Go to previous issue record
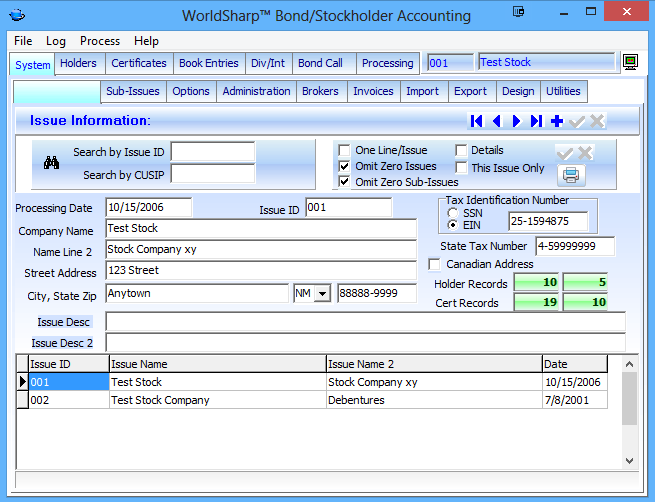Viewport: 655px width, 502px height. 496,121
